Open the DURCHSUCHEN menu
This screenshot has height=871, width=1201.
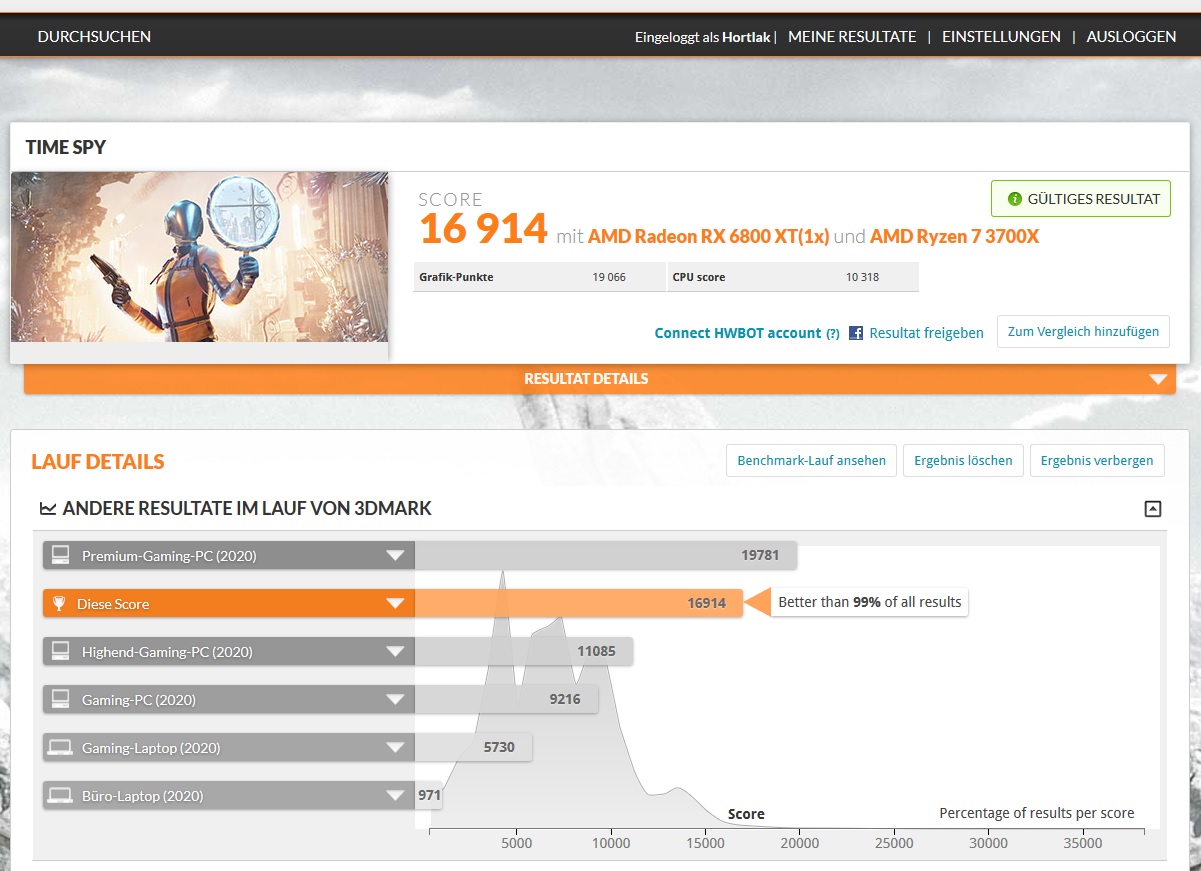pyautogui.click(x=93, y=36)
